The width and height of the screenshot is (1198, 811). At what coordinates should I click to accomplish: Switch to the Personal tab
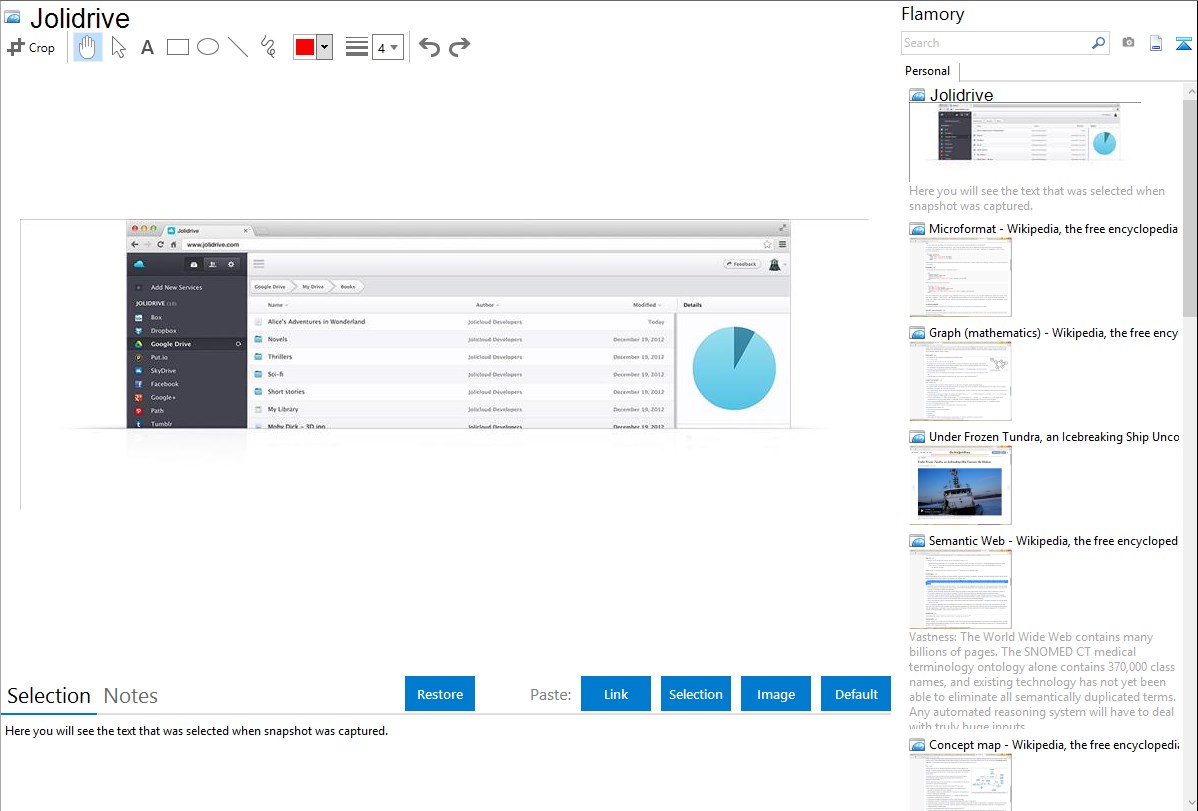click(927, 71)
